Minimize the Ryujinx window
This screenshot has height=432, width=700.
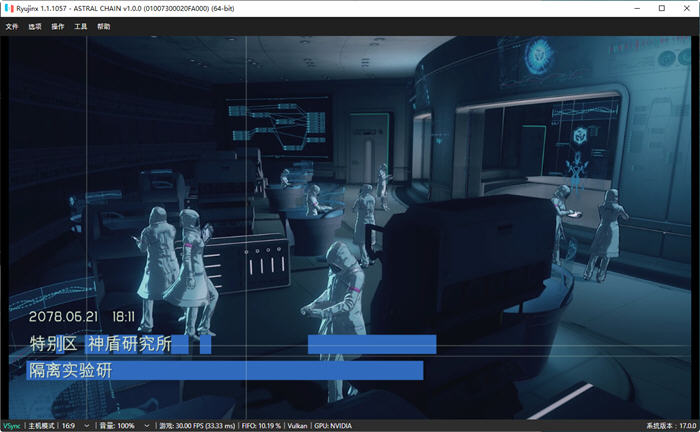click(x=637, y=8)
